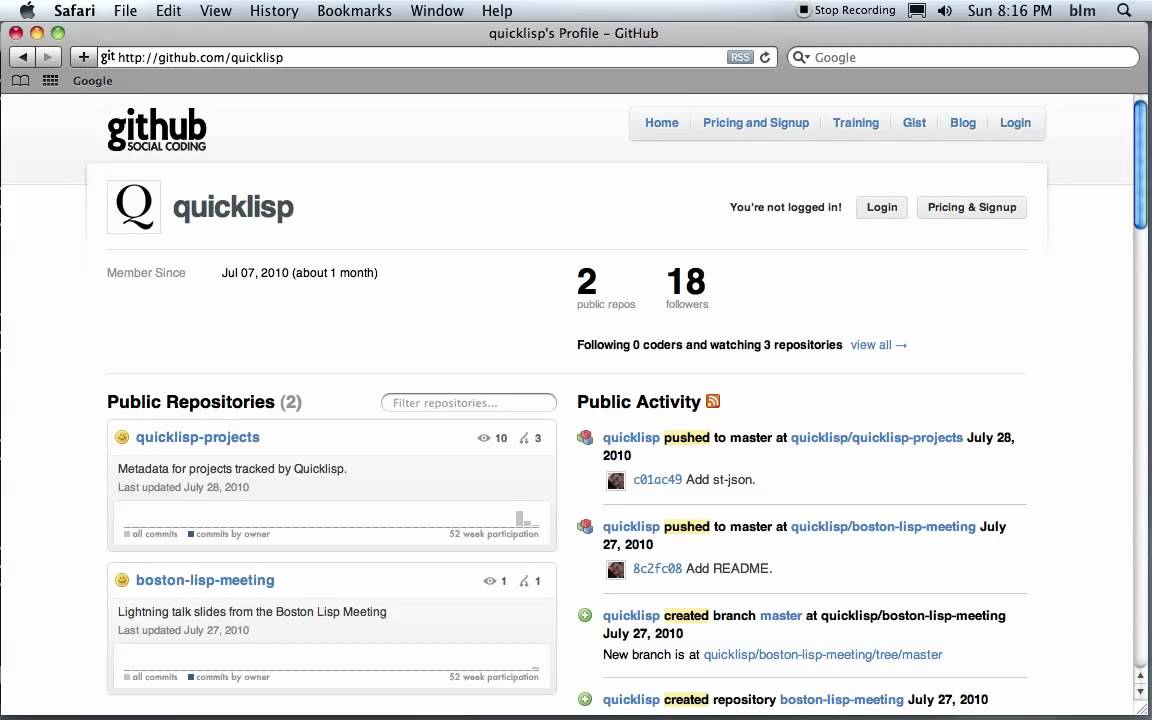The height and width of the screenshot is (720, 1152).
Task: Open the Safari menu
Action: coord(74,10)
